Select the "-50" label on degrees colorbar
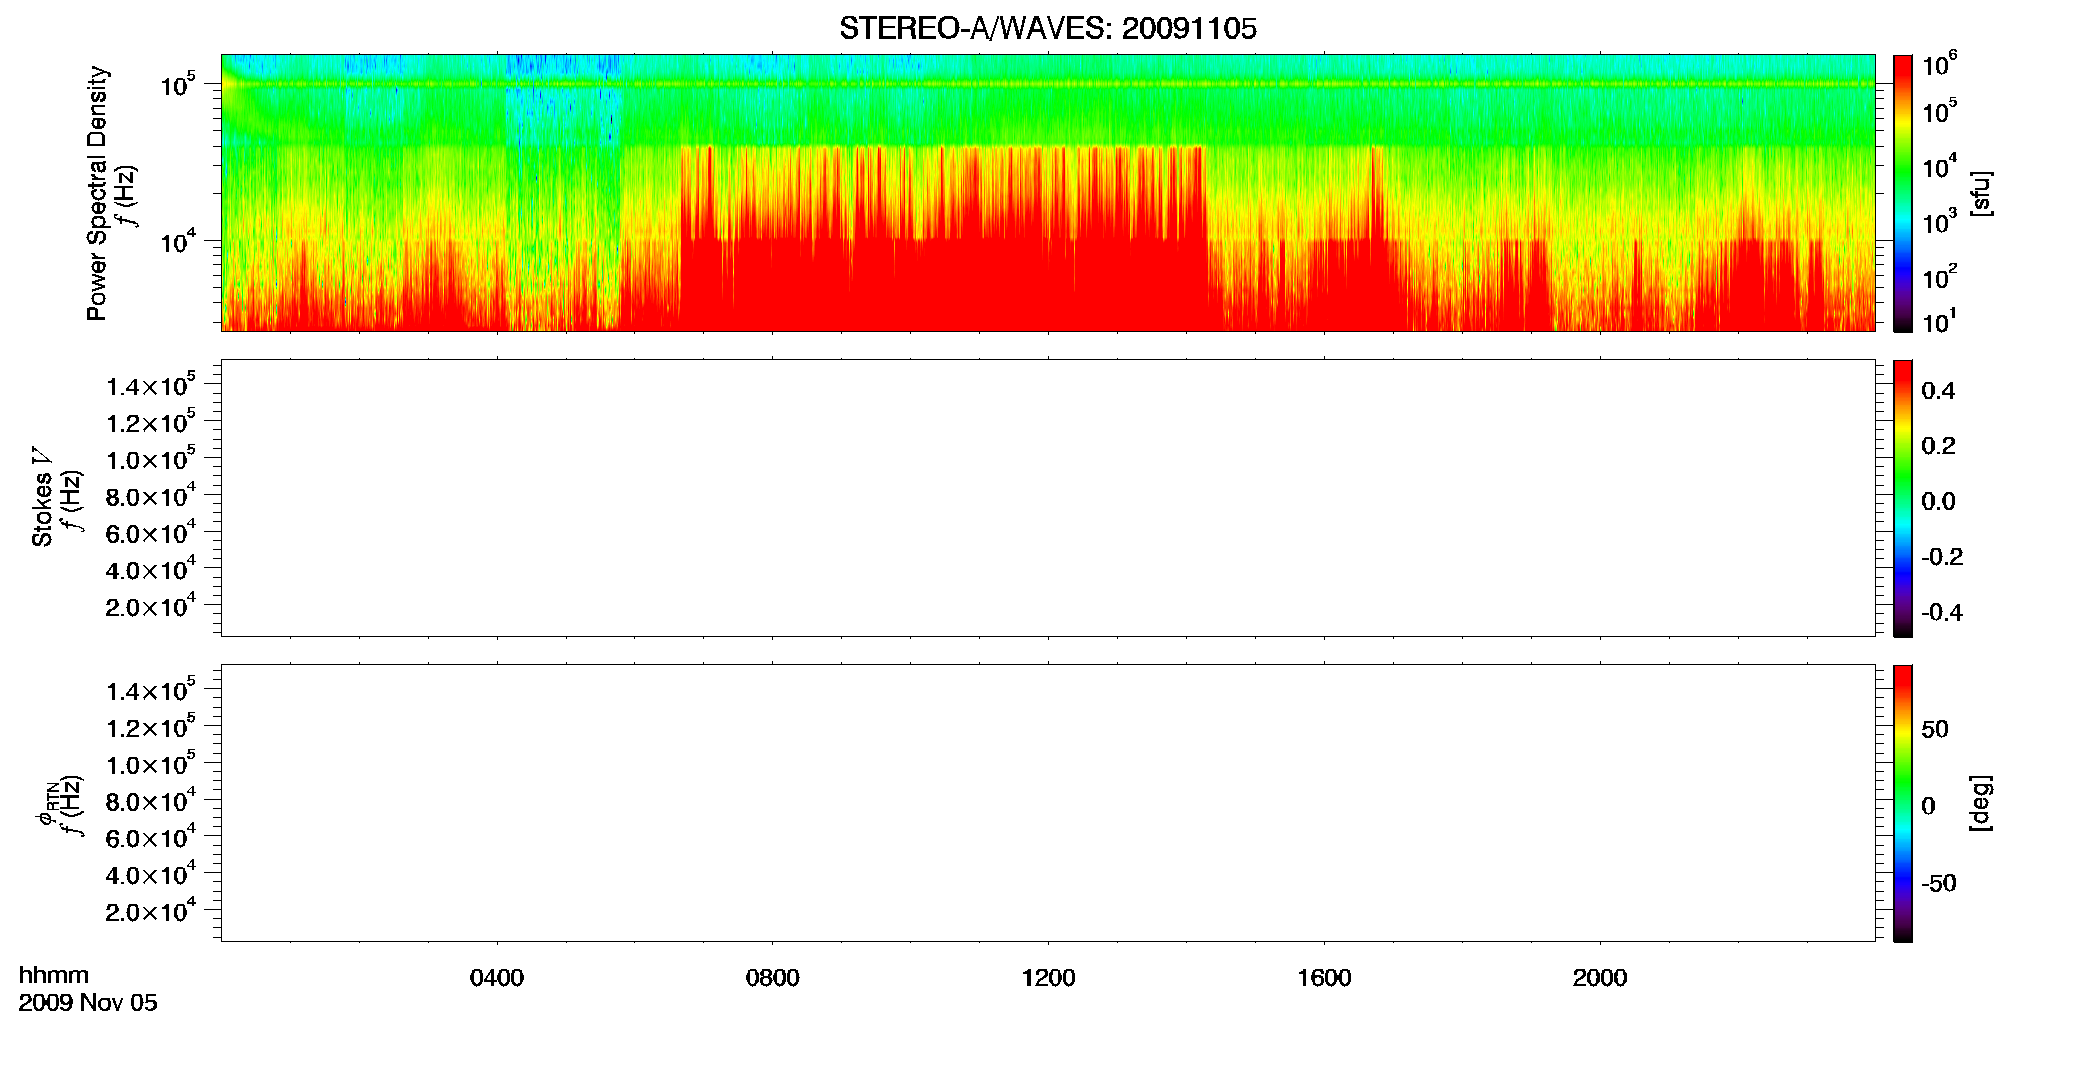Viewport: 2096px width, 1080px height. point(1939,883)
